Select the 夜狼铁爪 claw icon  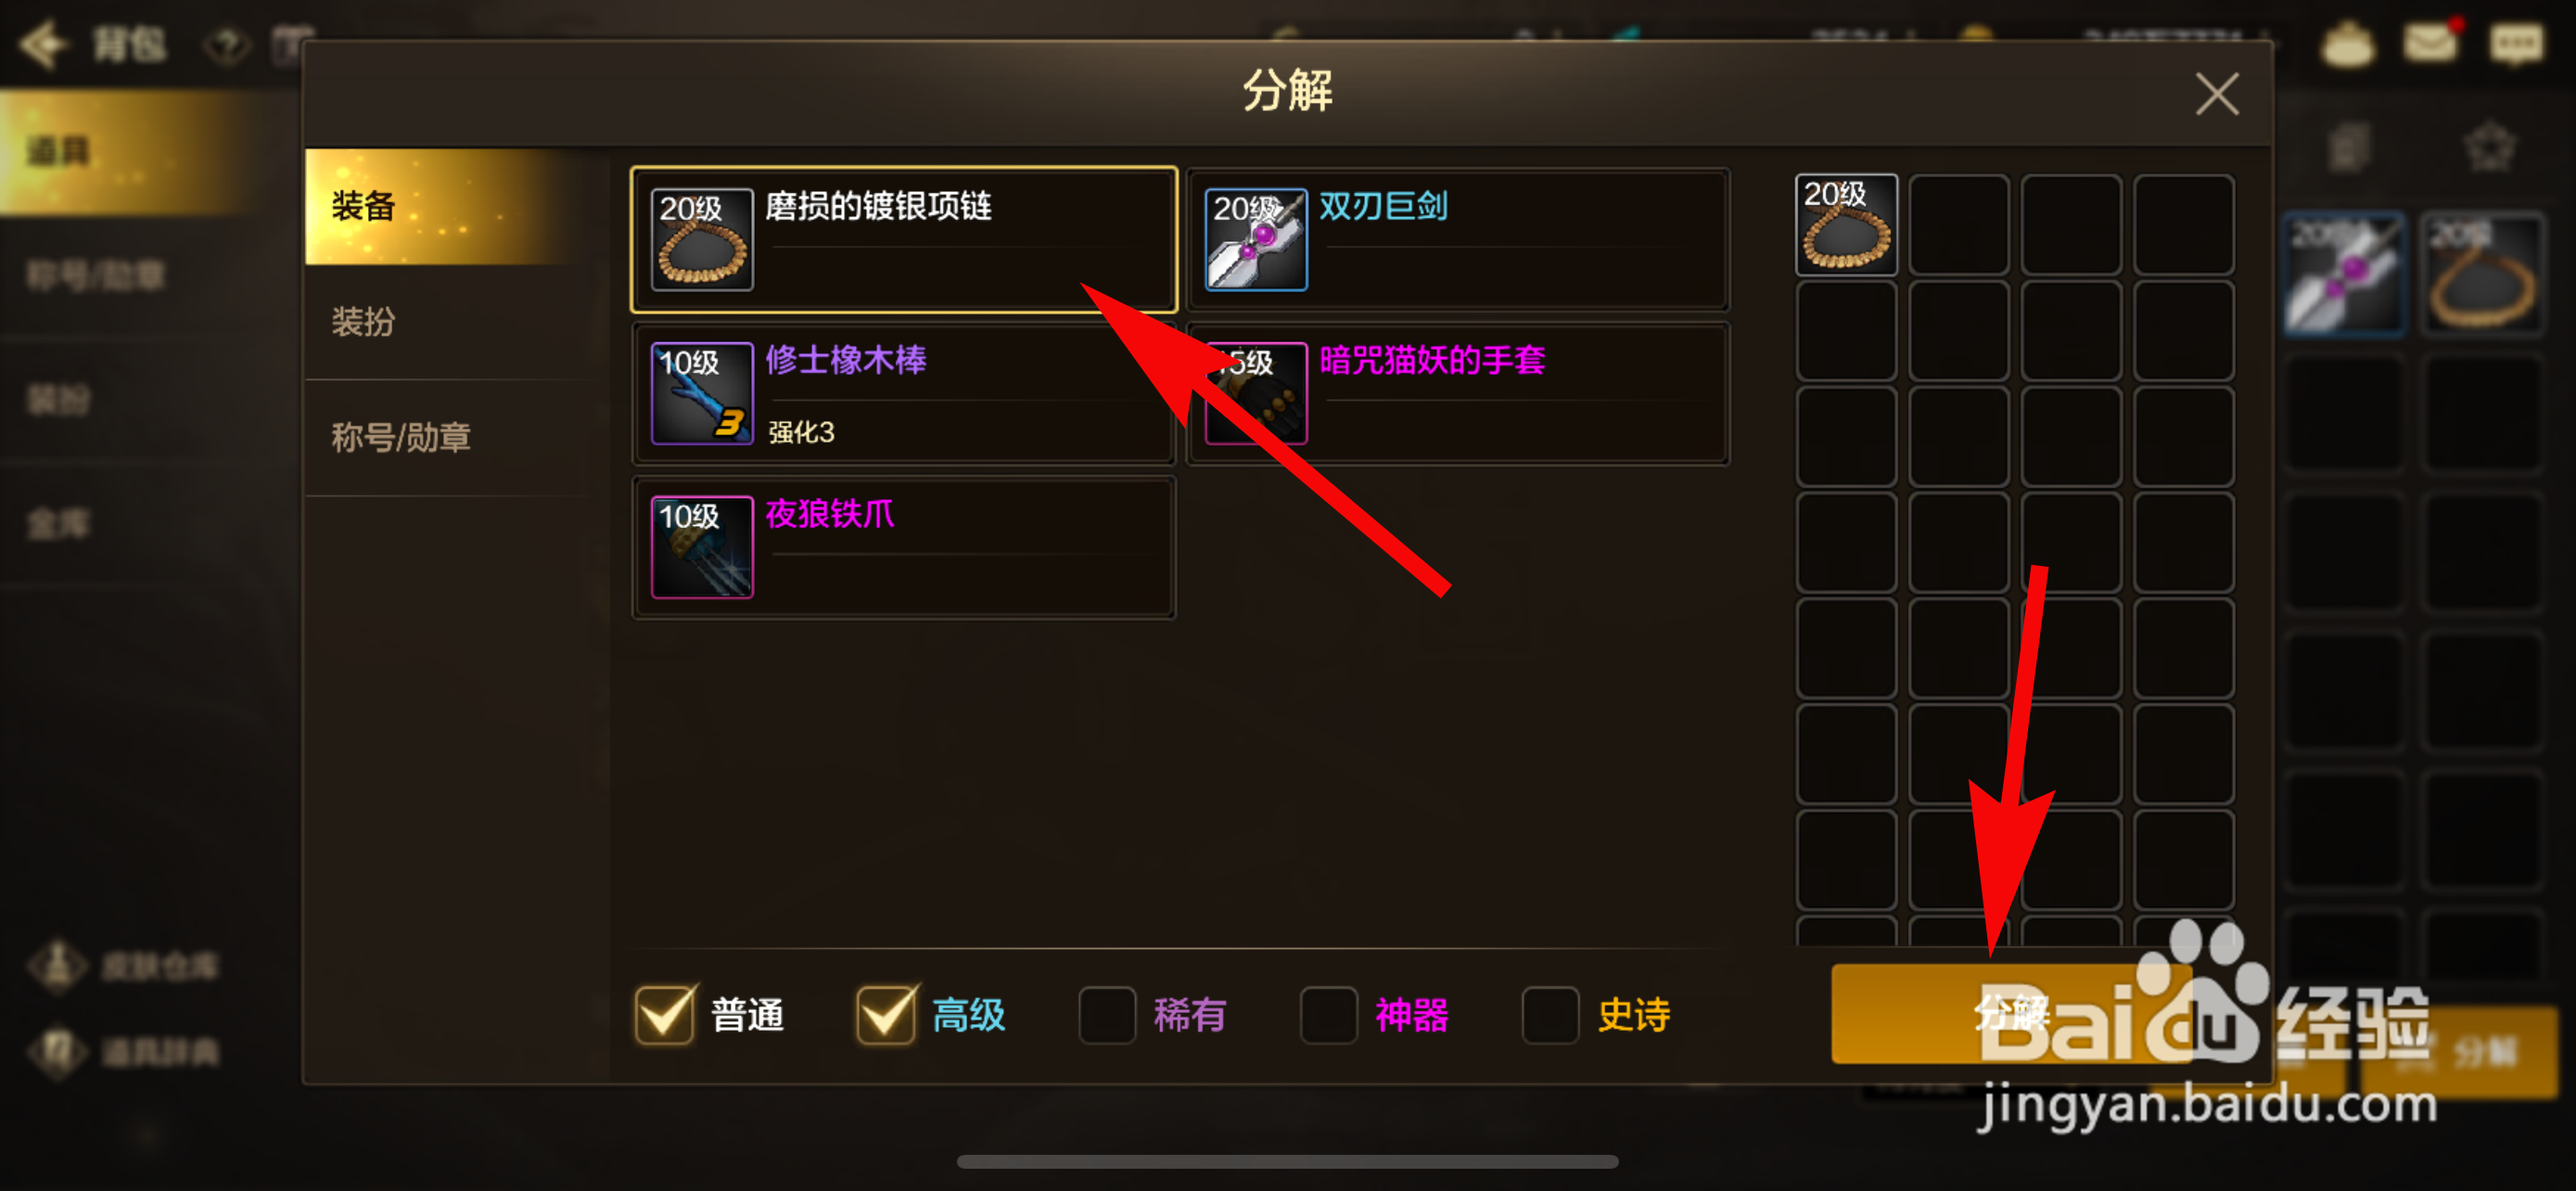pos(702,547)
